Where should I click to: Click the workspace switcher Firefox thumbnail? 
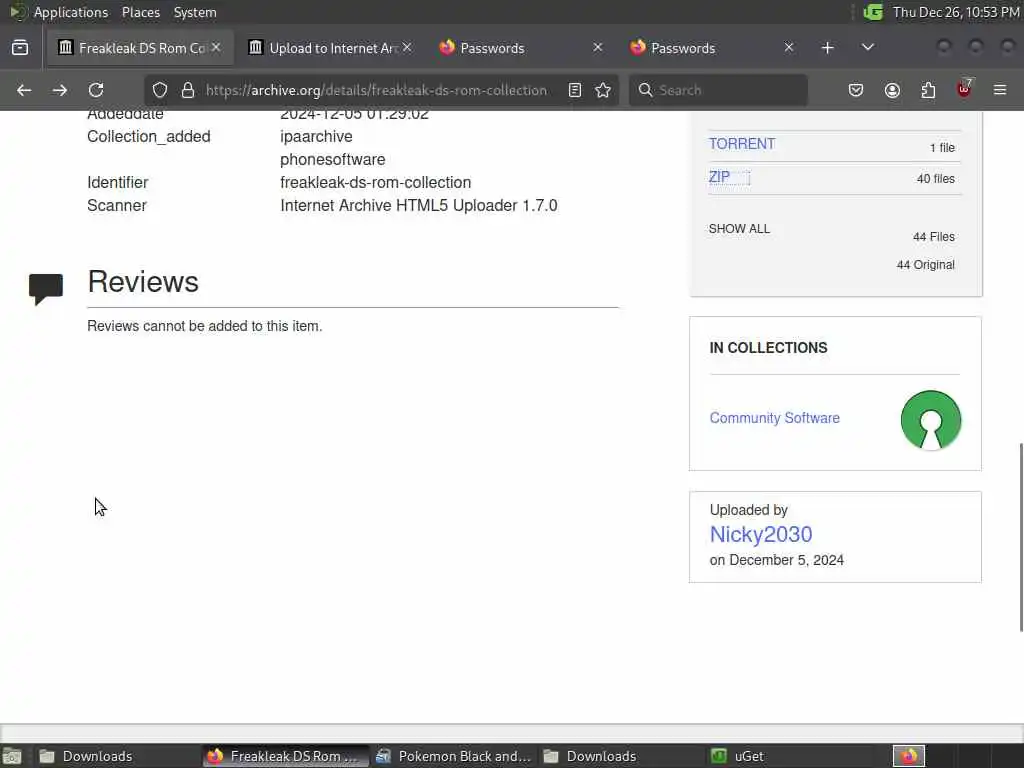(908, 756)
